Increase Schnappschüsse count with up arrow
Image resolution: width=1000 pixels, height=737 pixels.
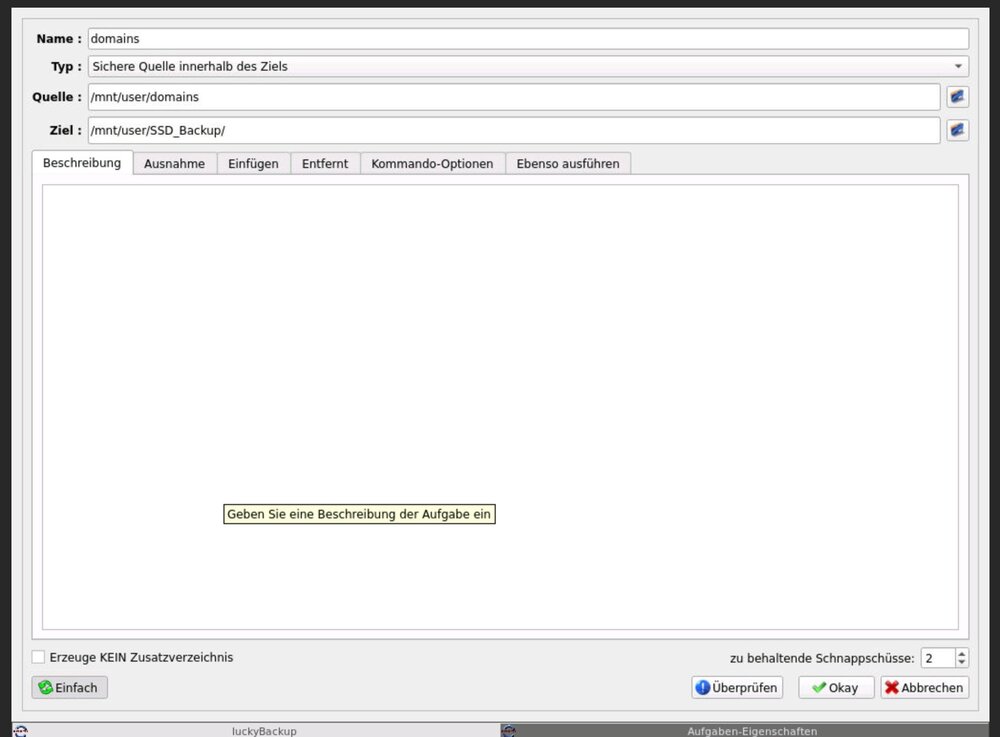pyautogui.click(x=962, y=653)
